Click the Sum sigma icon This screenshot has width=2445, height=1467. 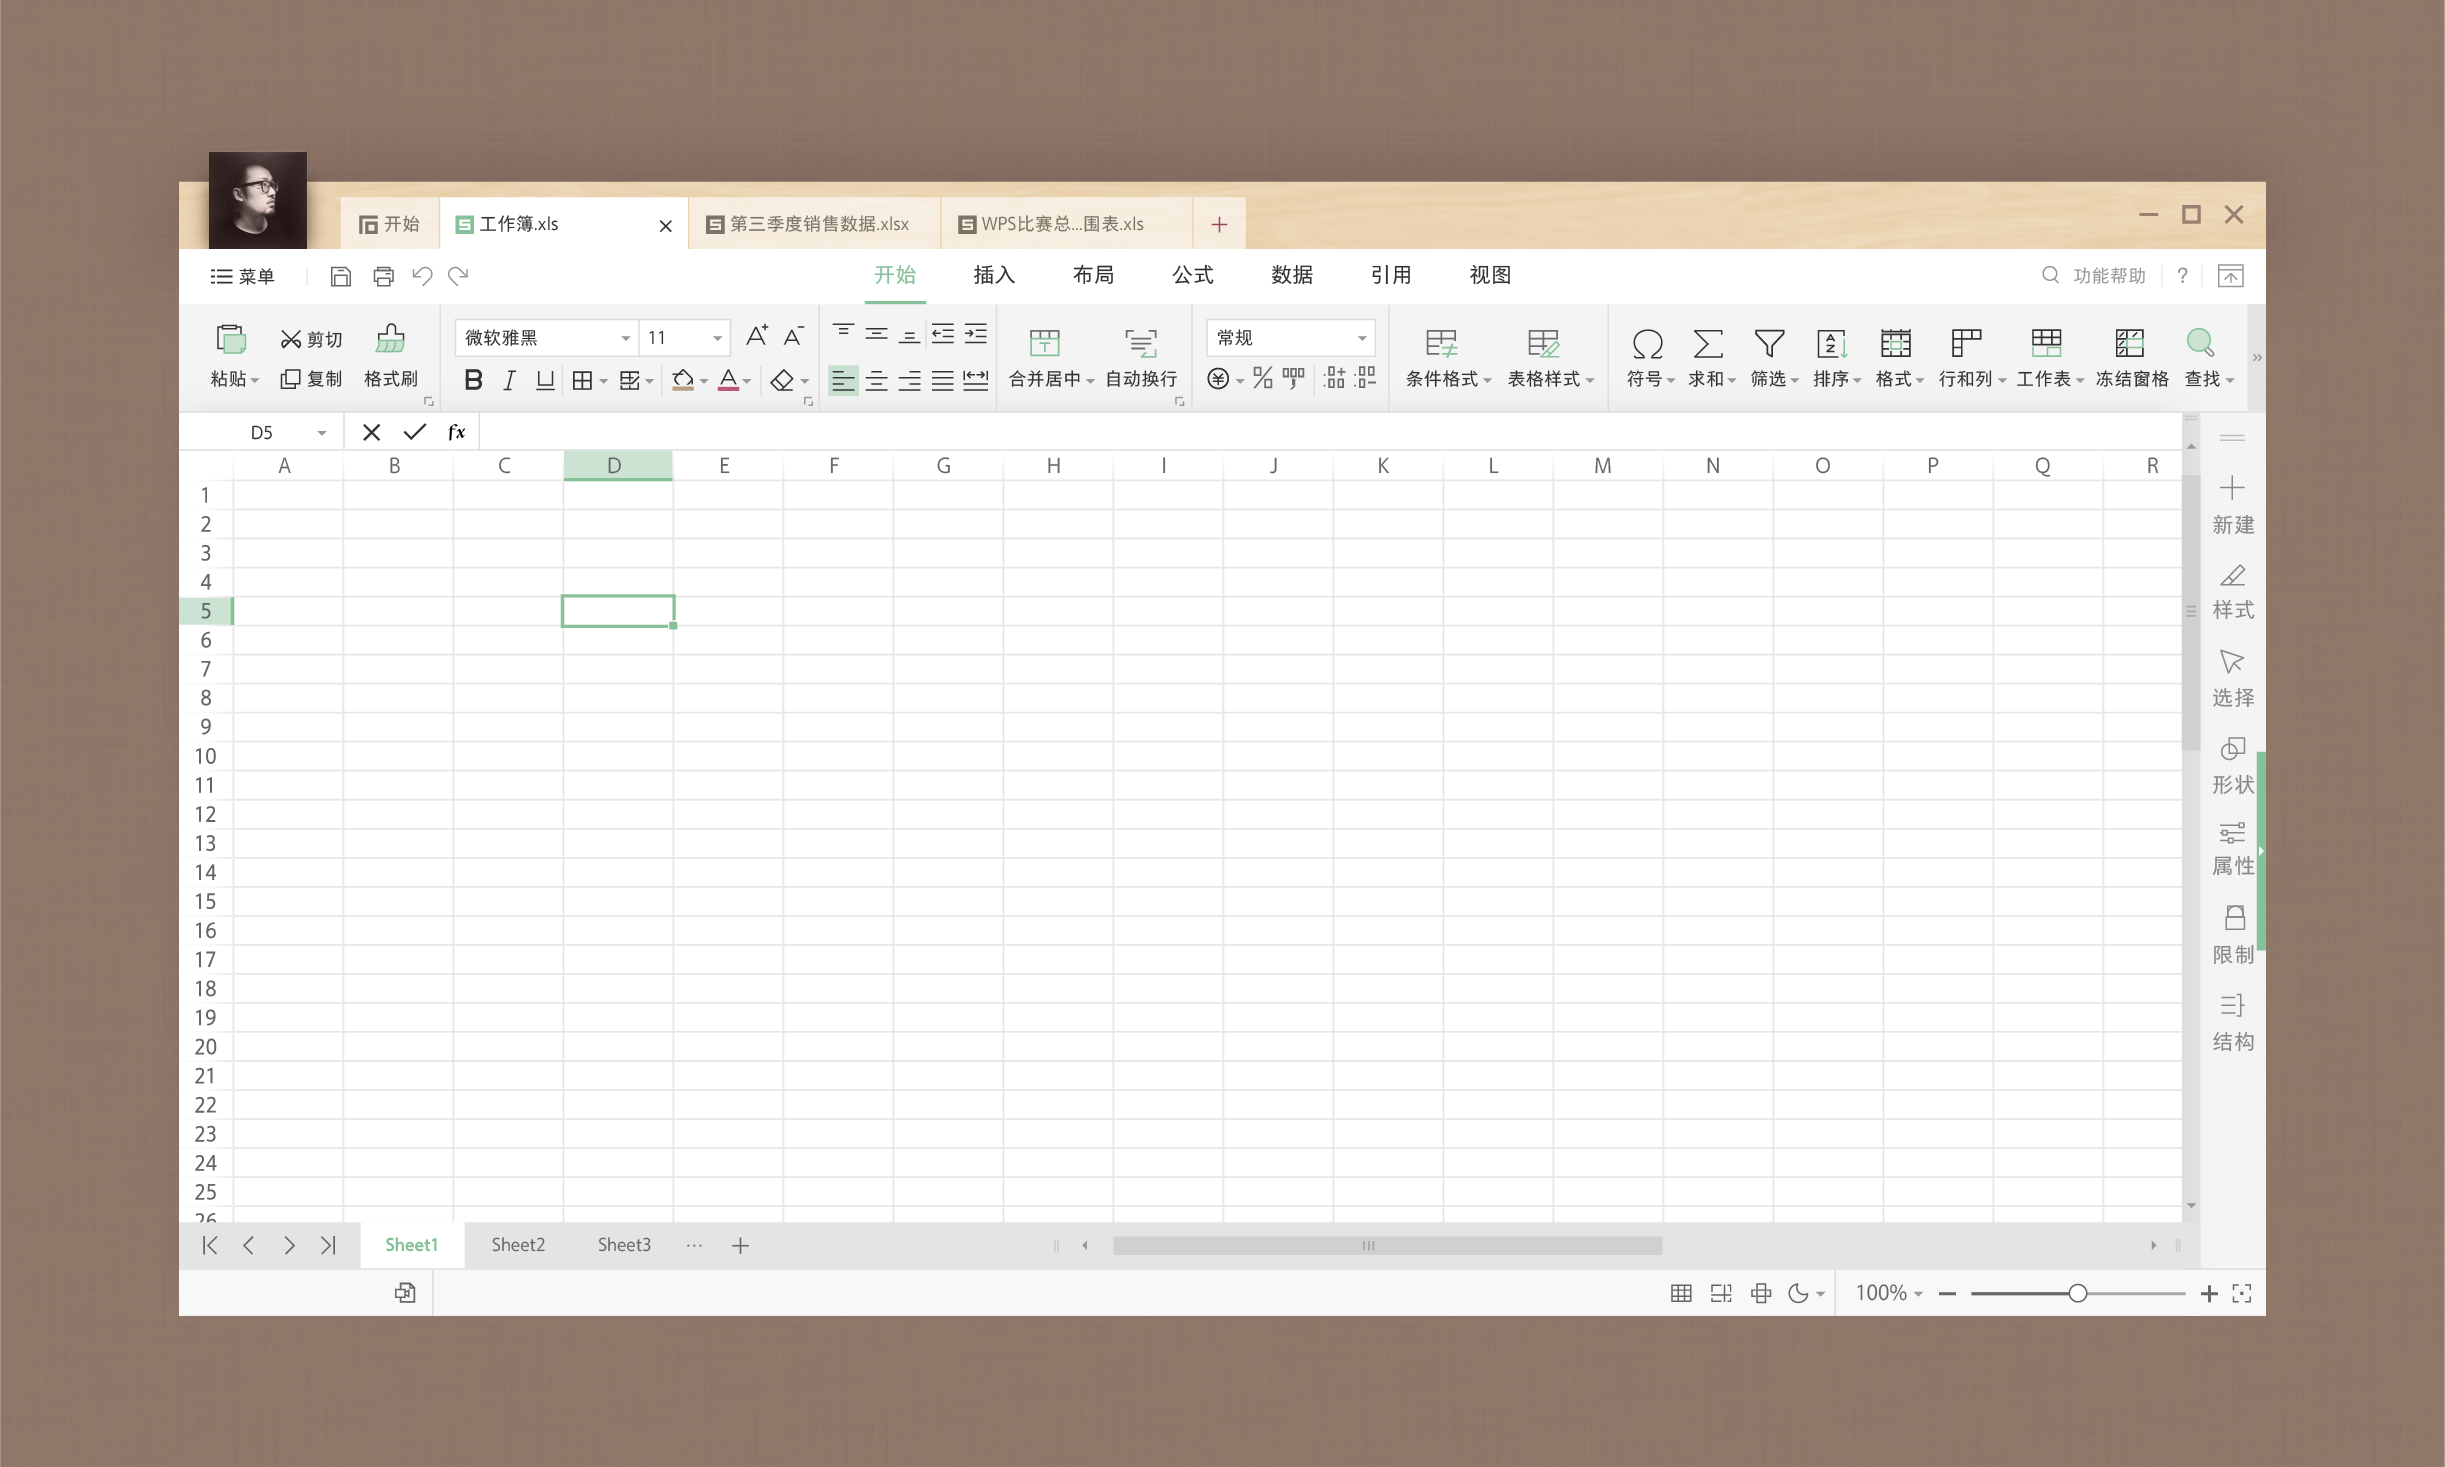pos(1707,343)
